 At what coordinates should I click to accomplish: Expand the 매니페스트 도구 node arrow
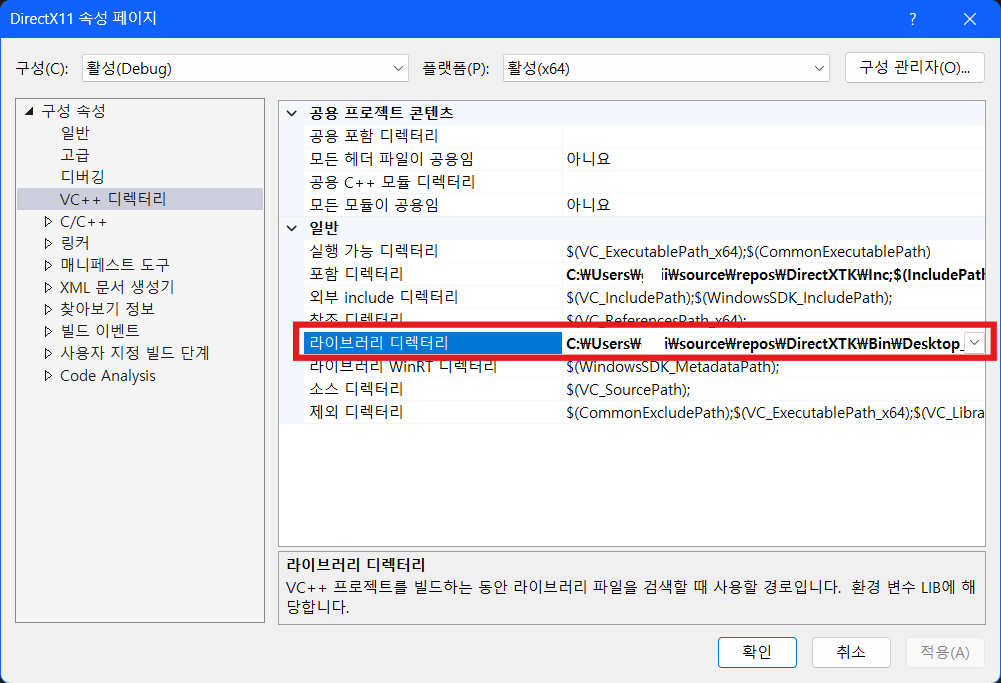coord(49,265)
